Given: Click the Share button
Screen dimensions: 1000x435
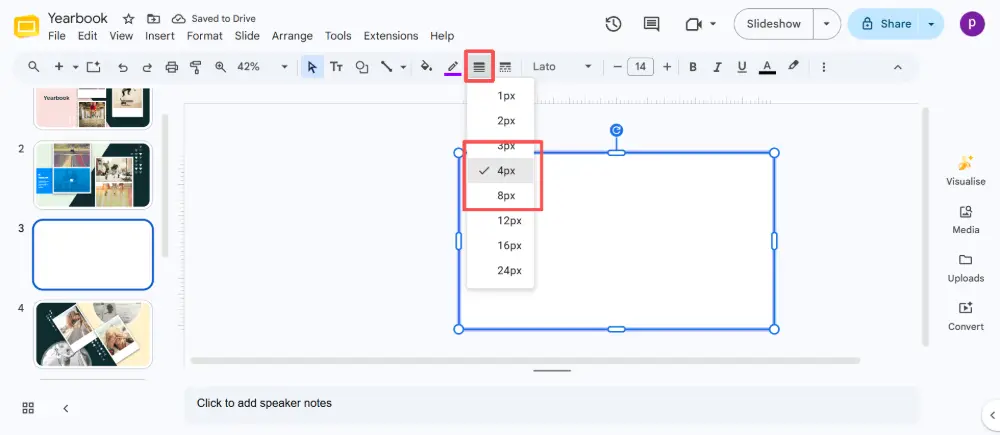Looking at the screenshot, I should 884,24.
